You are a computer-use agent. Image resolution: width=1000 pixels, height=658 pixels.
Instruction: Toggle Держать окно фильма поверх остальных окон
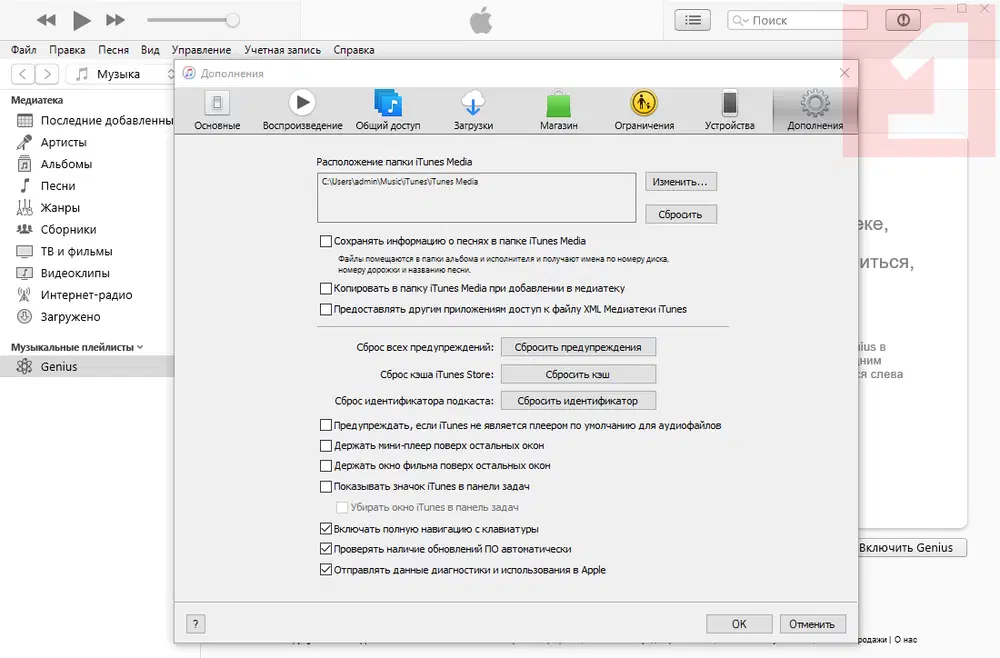[x=326, y=465]
